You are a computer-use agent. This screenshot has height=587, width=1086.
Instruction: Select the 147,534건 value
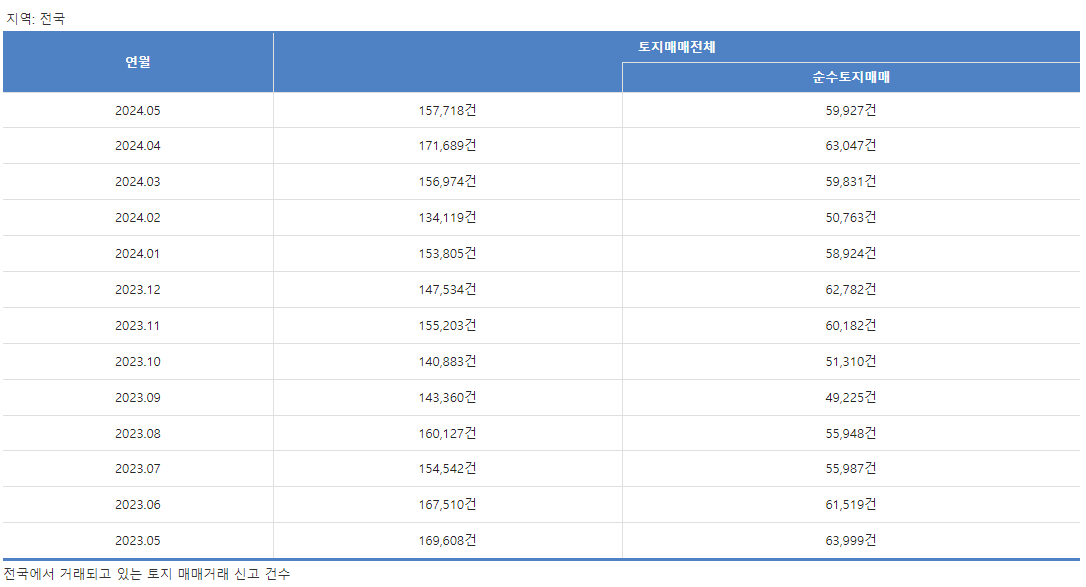(447, 290)
